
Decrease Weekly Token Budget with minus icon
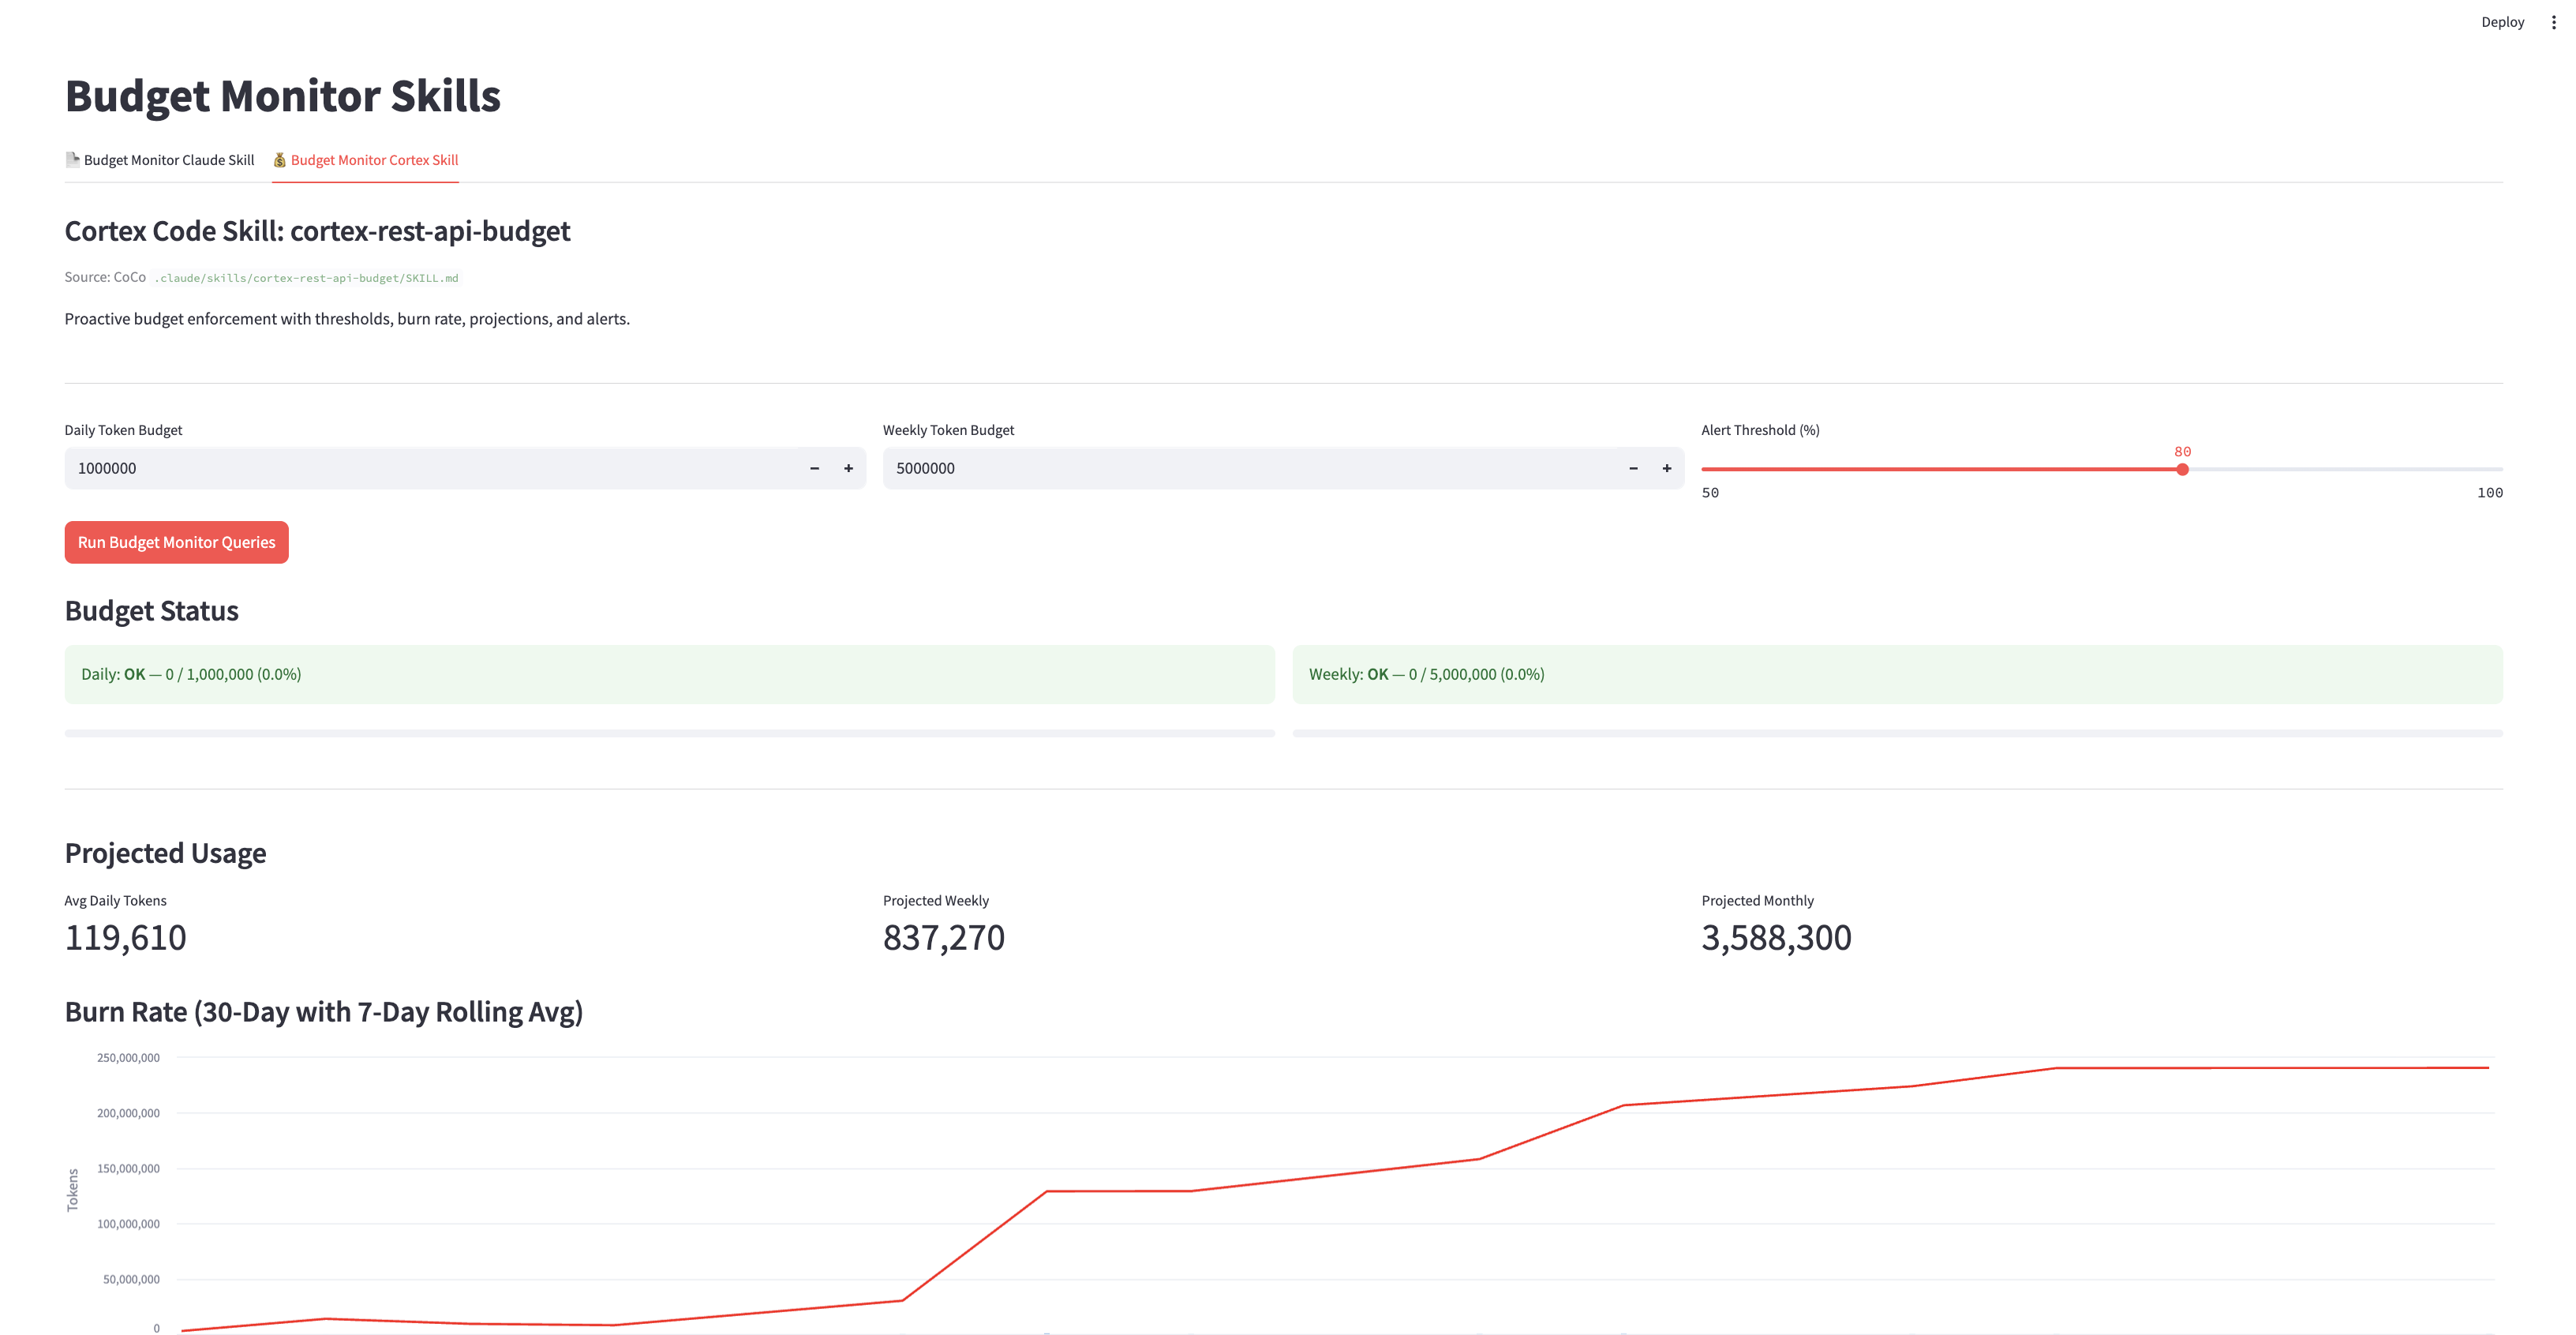point(1633,468)
